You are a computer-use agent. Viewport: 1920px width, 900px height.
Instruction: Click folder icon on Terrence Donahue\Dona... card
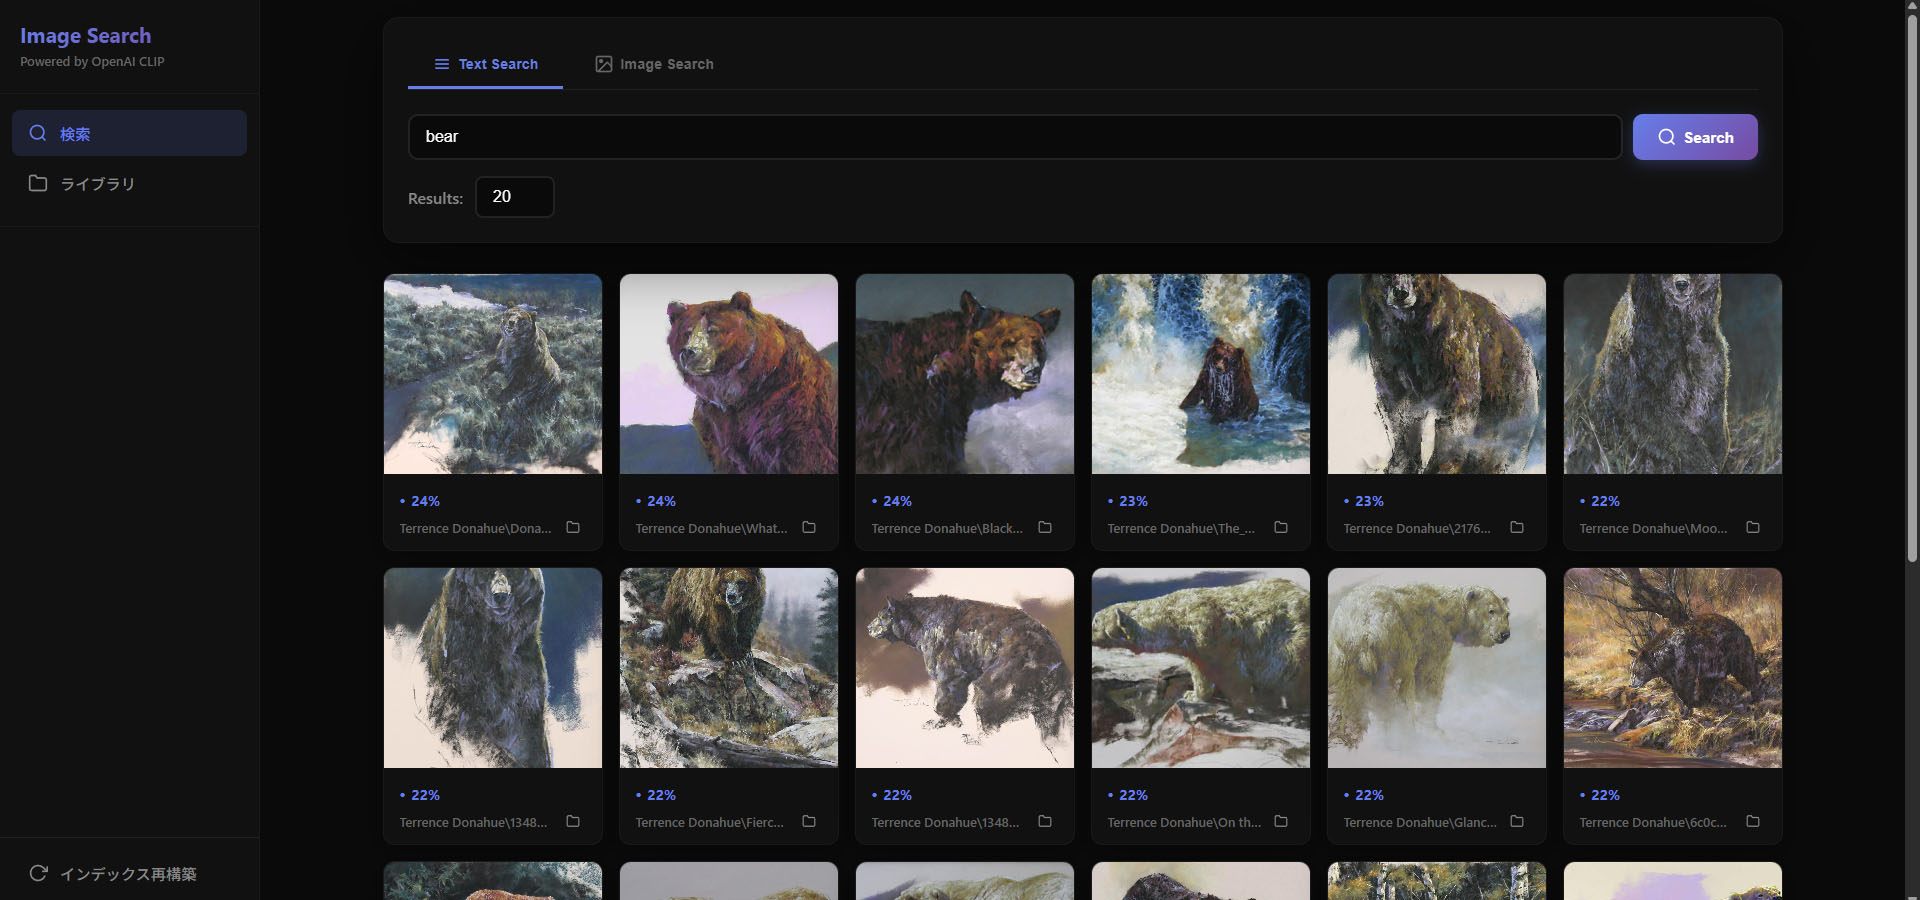coord(573,527)
